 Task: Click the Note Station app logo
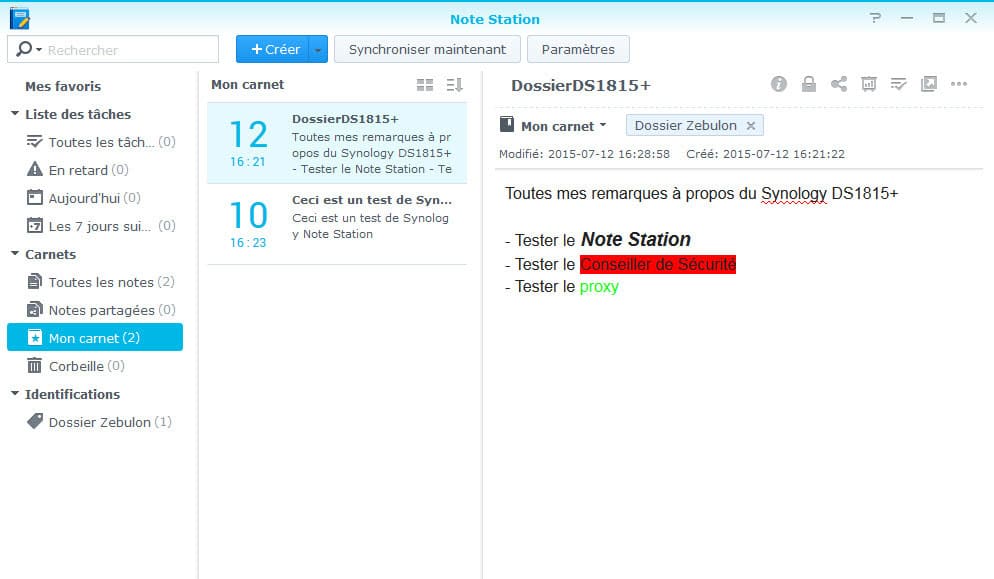pyautogui.click(x=20, y=18)
